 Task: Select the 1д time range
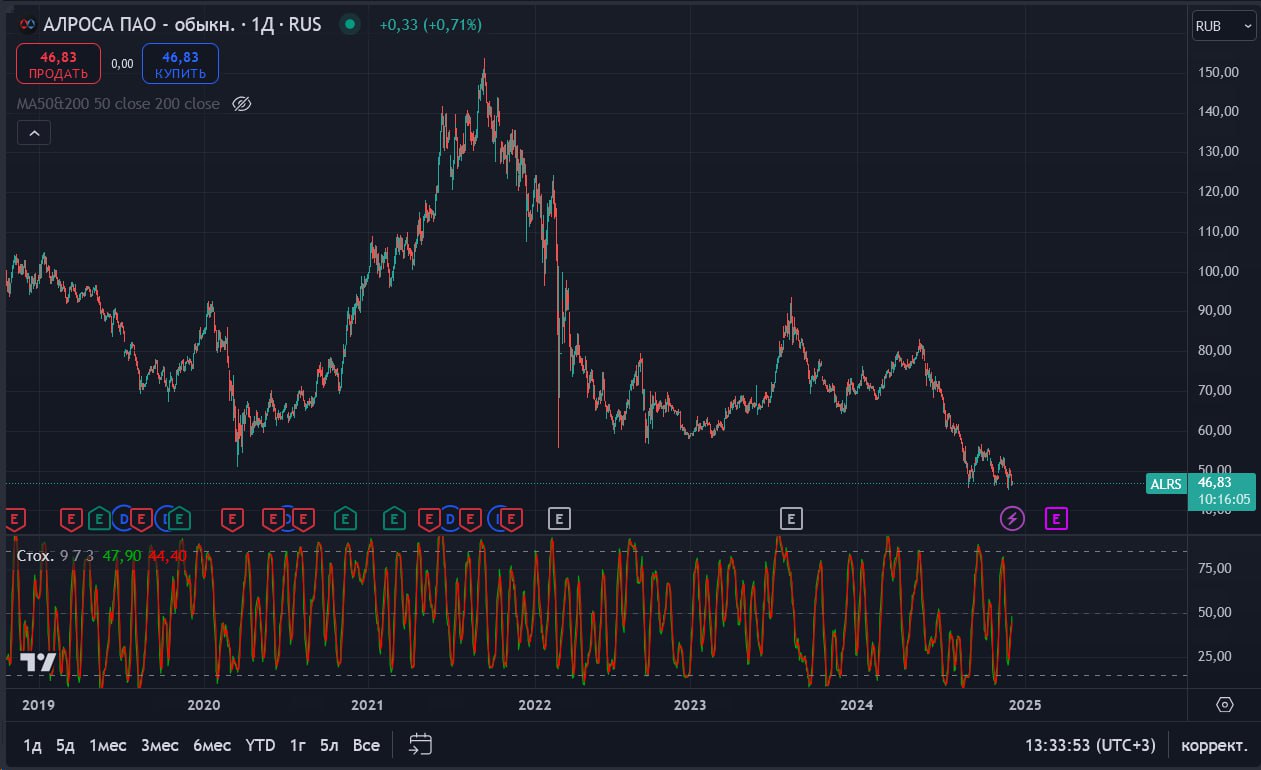click(33, 745)
